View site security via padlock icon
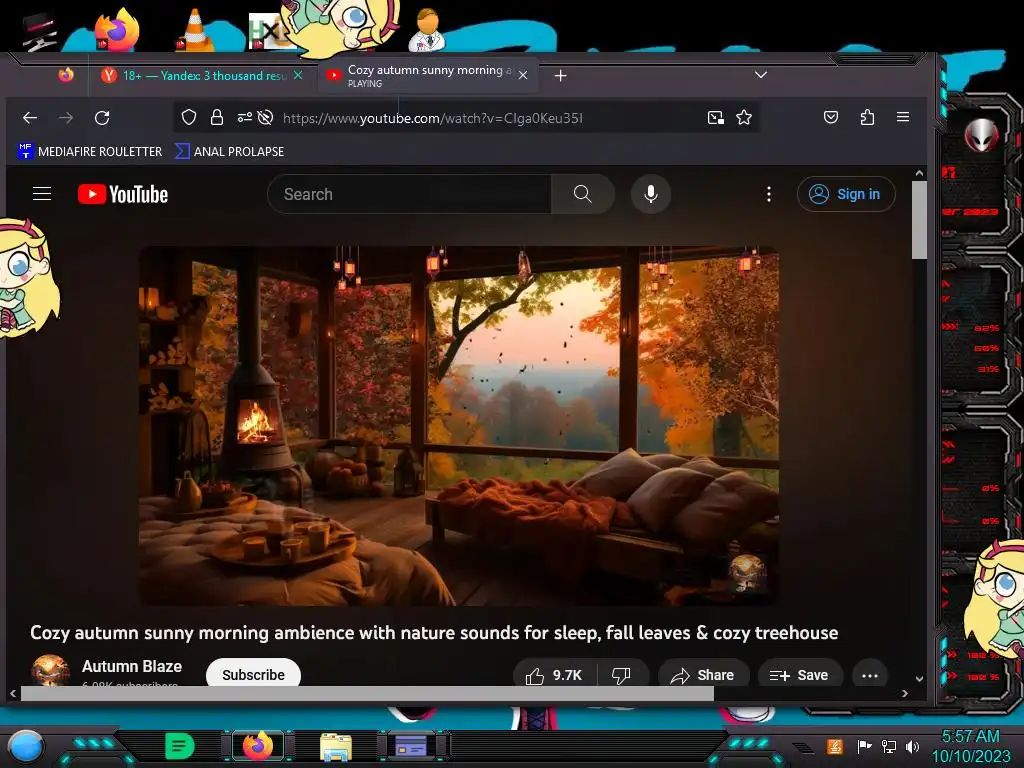The width and height of the screenshot is (1024, 768). click(217, 118)
